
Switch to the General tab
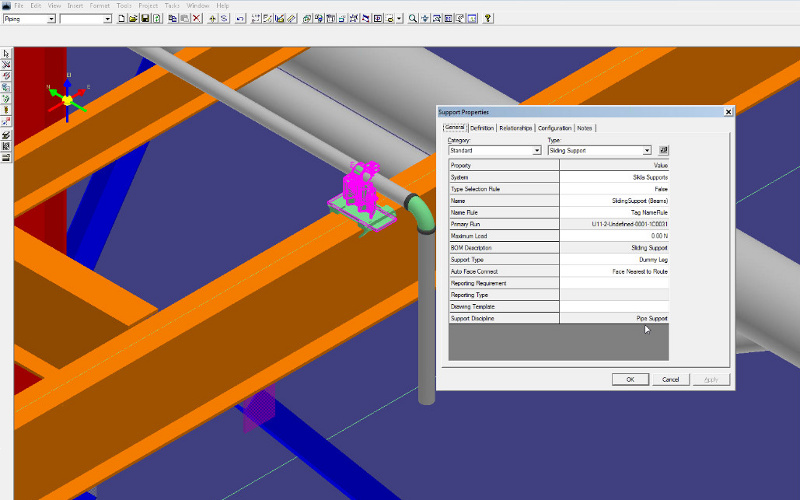[x=455, y=128]
